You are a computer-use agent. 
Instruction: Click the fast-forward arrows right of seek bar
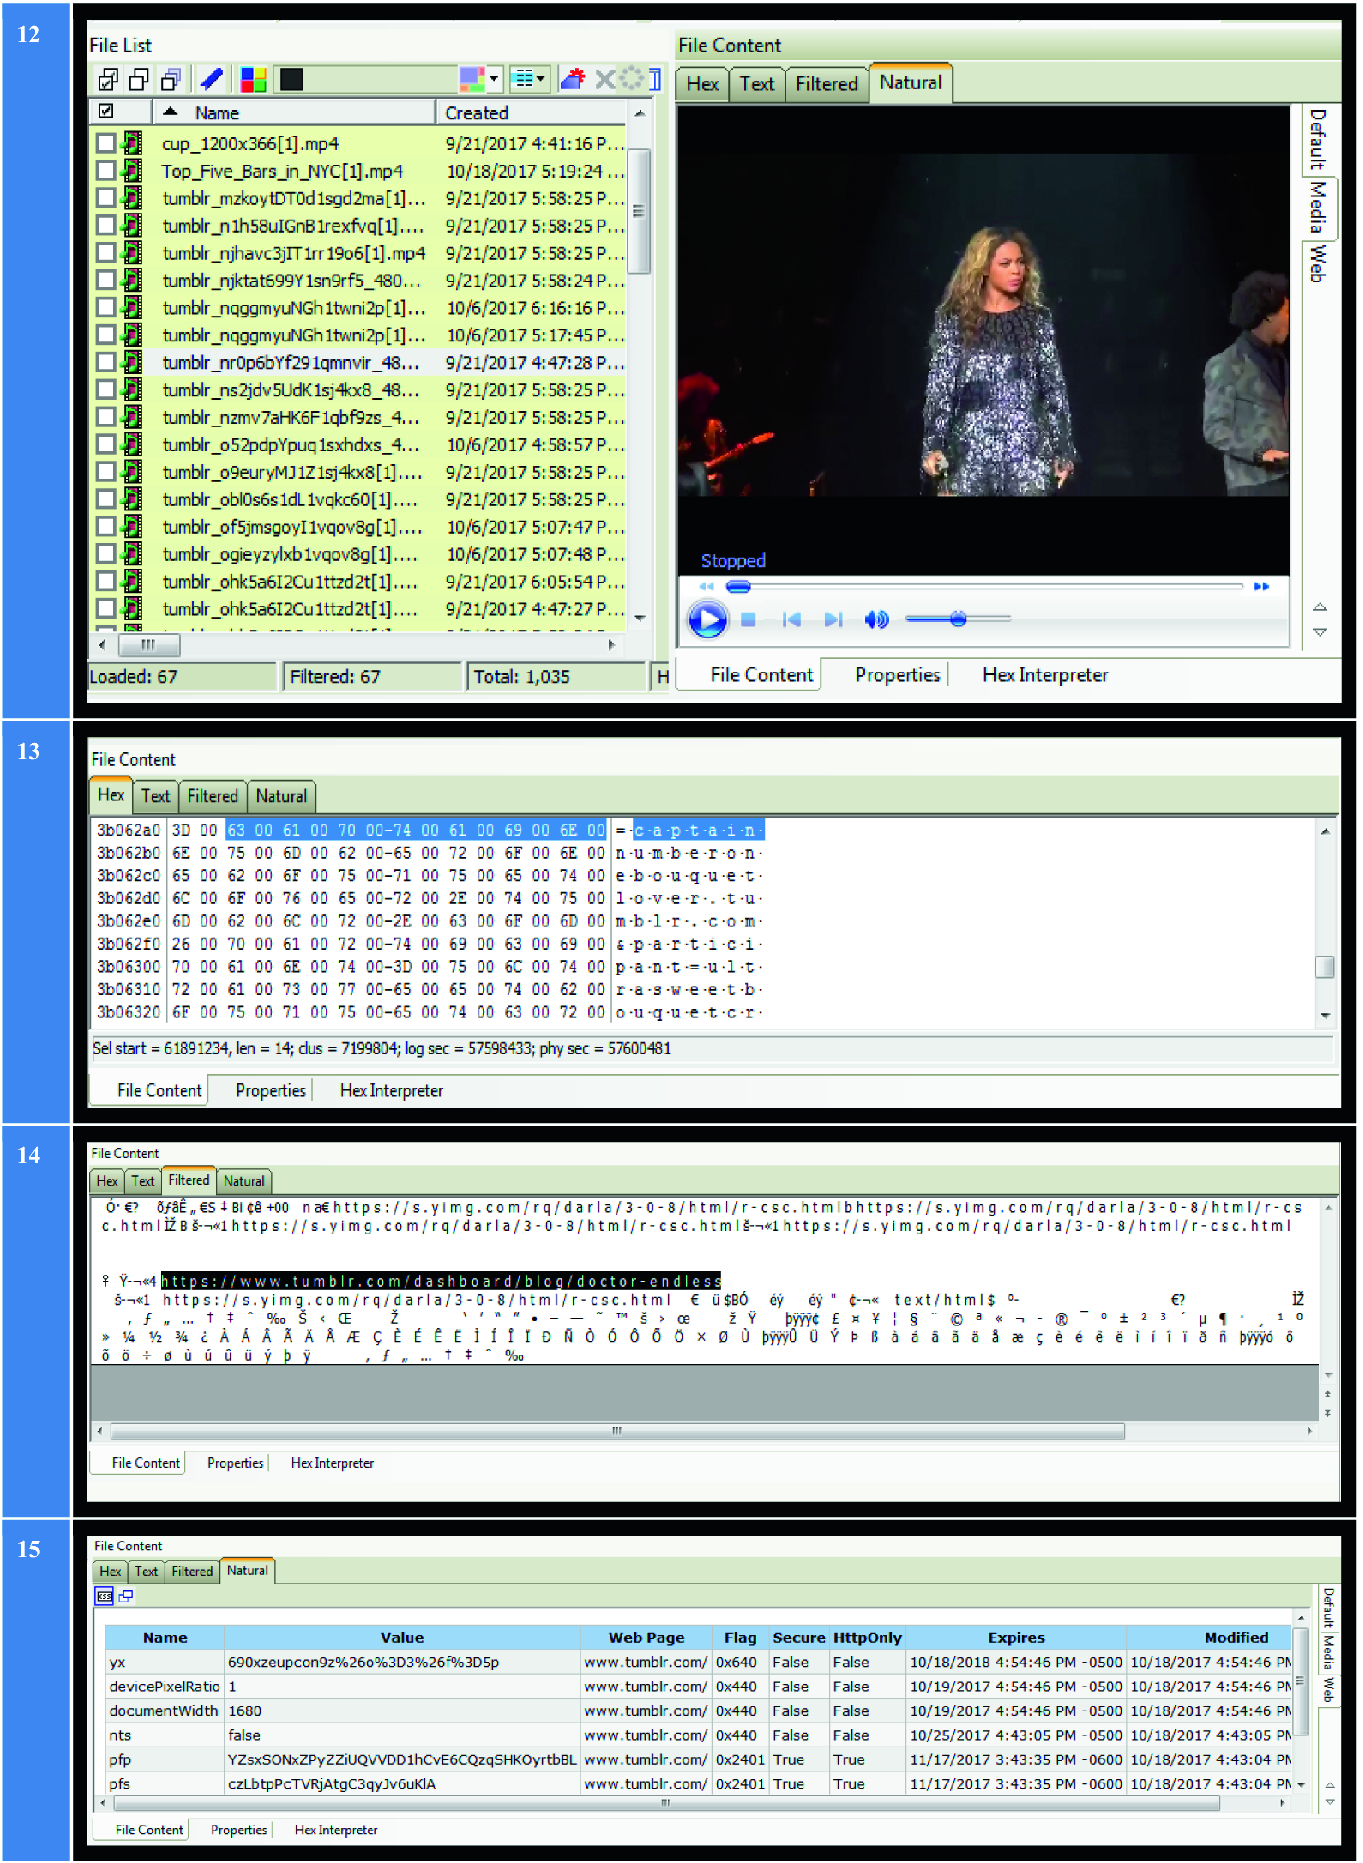point(1261,587)
